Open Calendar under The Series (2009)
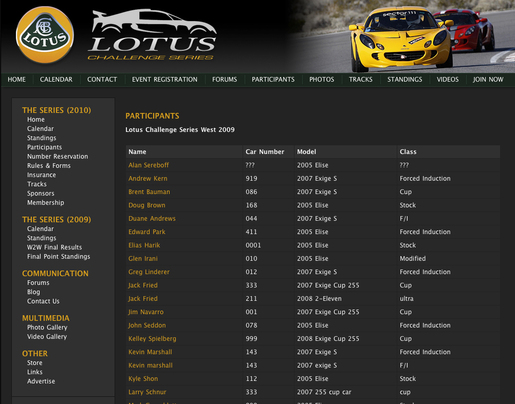The width and height of the screenshot is (515, 404). [x=40, y=229]
